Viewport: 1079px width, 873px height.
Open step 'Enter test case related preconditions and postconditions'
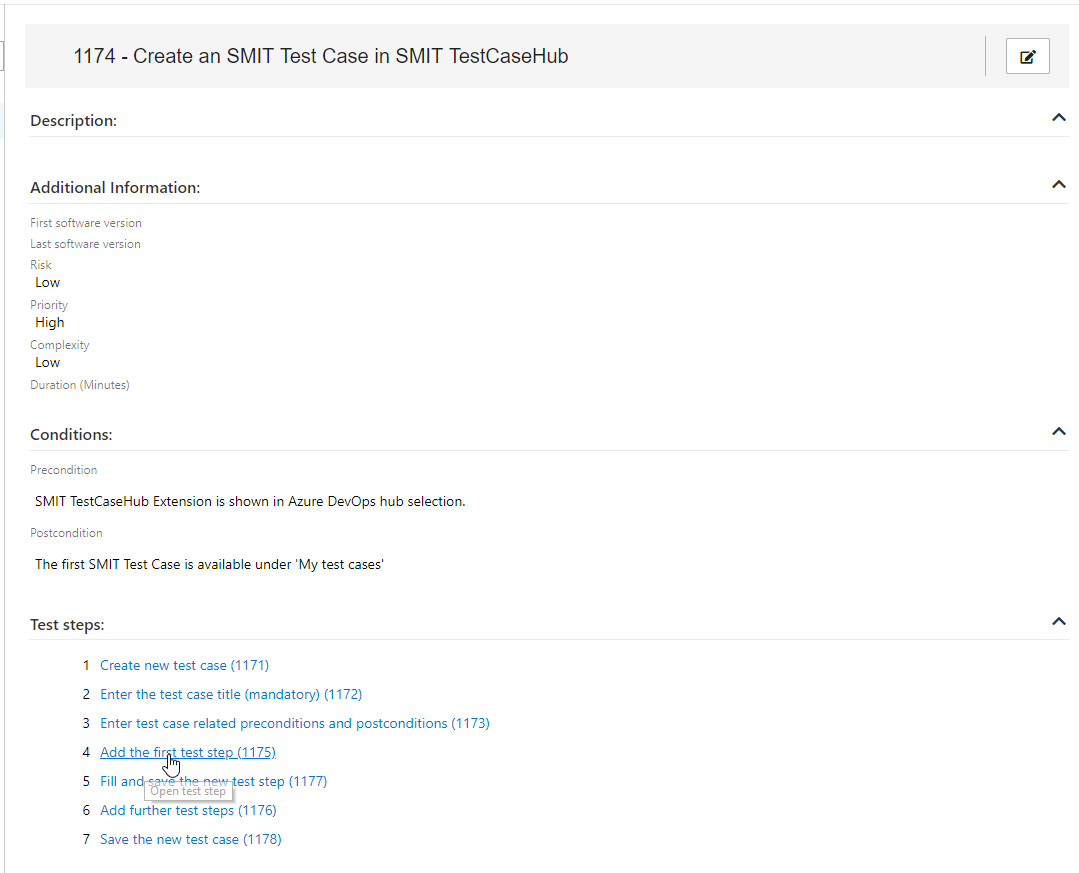pyautogui.click(x=294, y=722)
